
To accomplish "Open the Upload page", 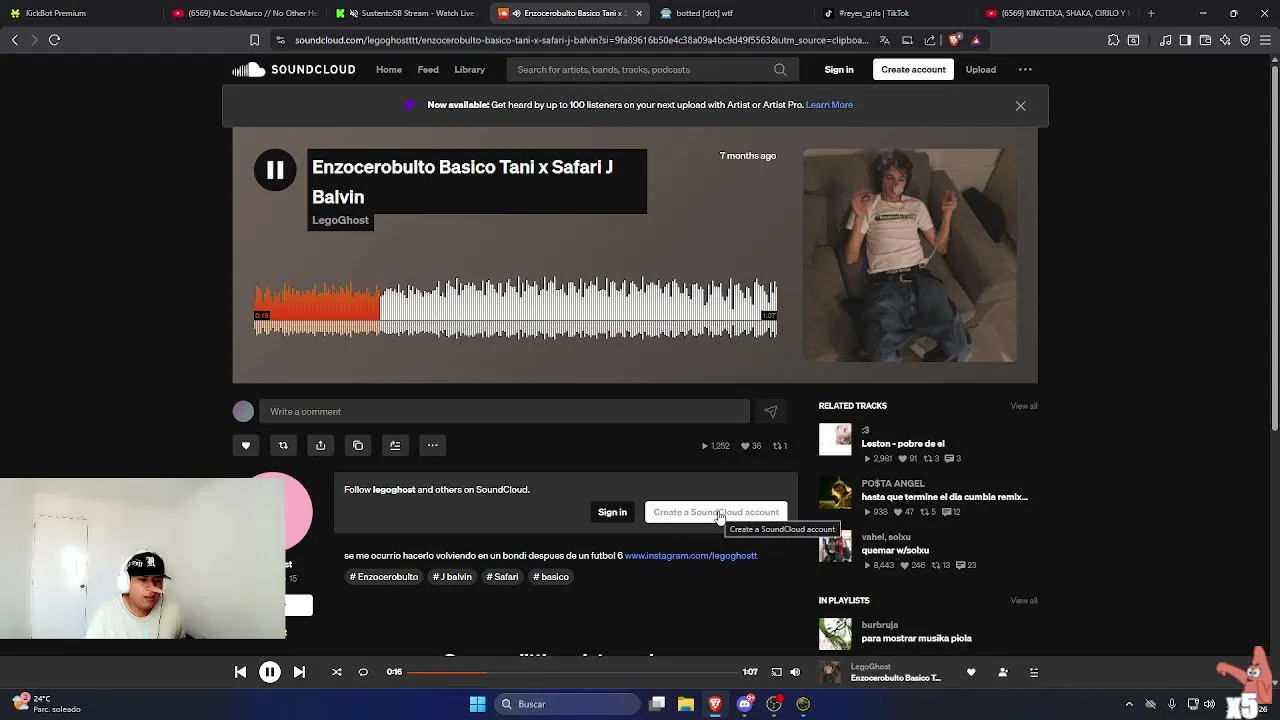I will click(x=980, y=70).
